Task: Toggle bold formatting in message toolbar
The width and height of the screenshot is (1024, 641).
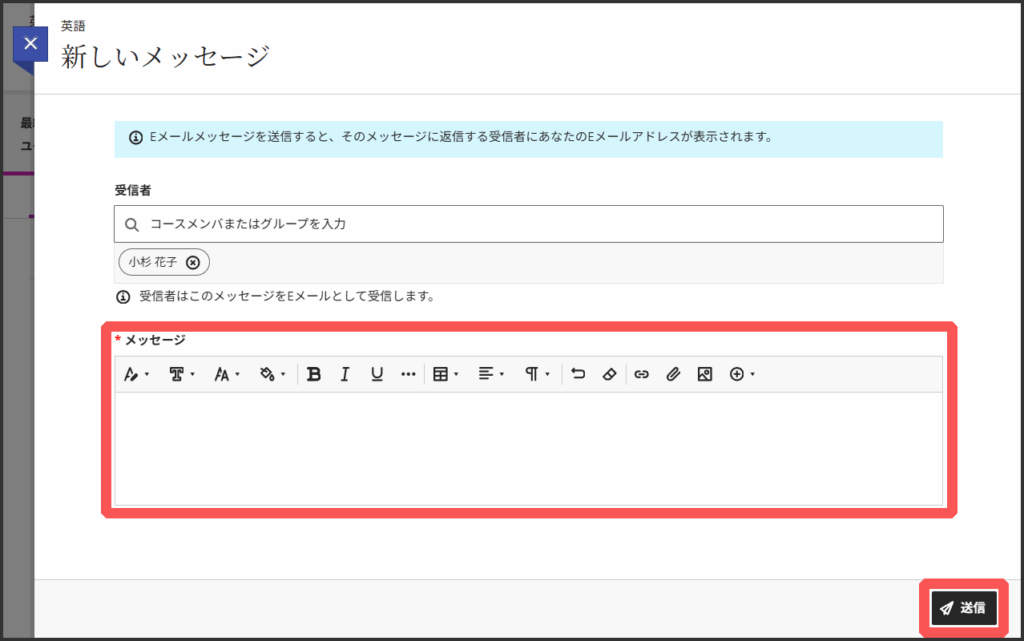Action: (x=314, y=374)
